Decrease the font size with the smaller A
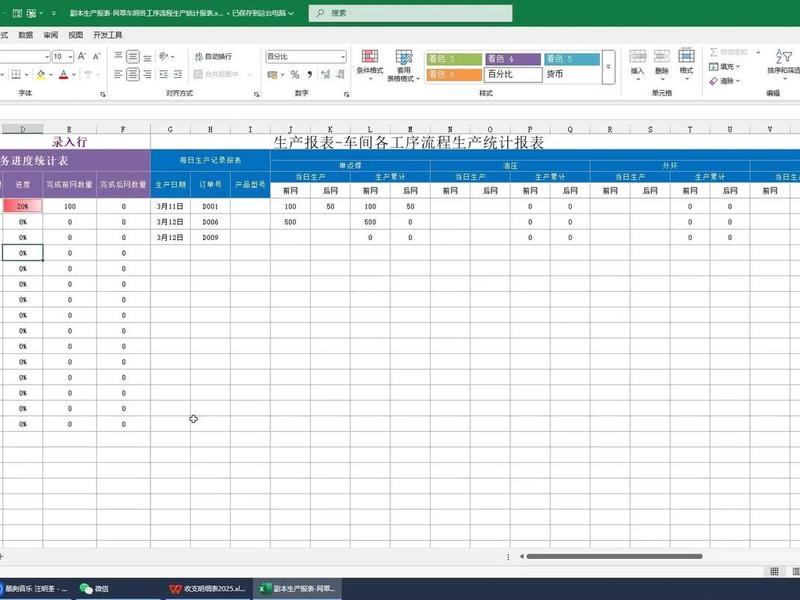This screenshot has width=800, height=600. pos(96,56)
